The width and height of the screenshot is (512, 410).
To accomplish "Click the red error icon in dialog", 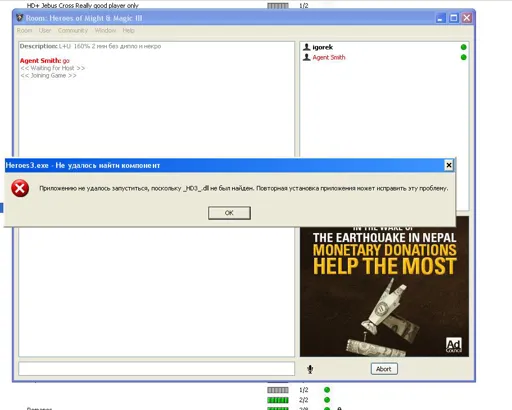I will tap(20, 188).
